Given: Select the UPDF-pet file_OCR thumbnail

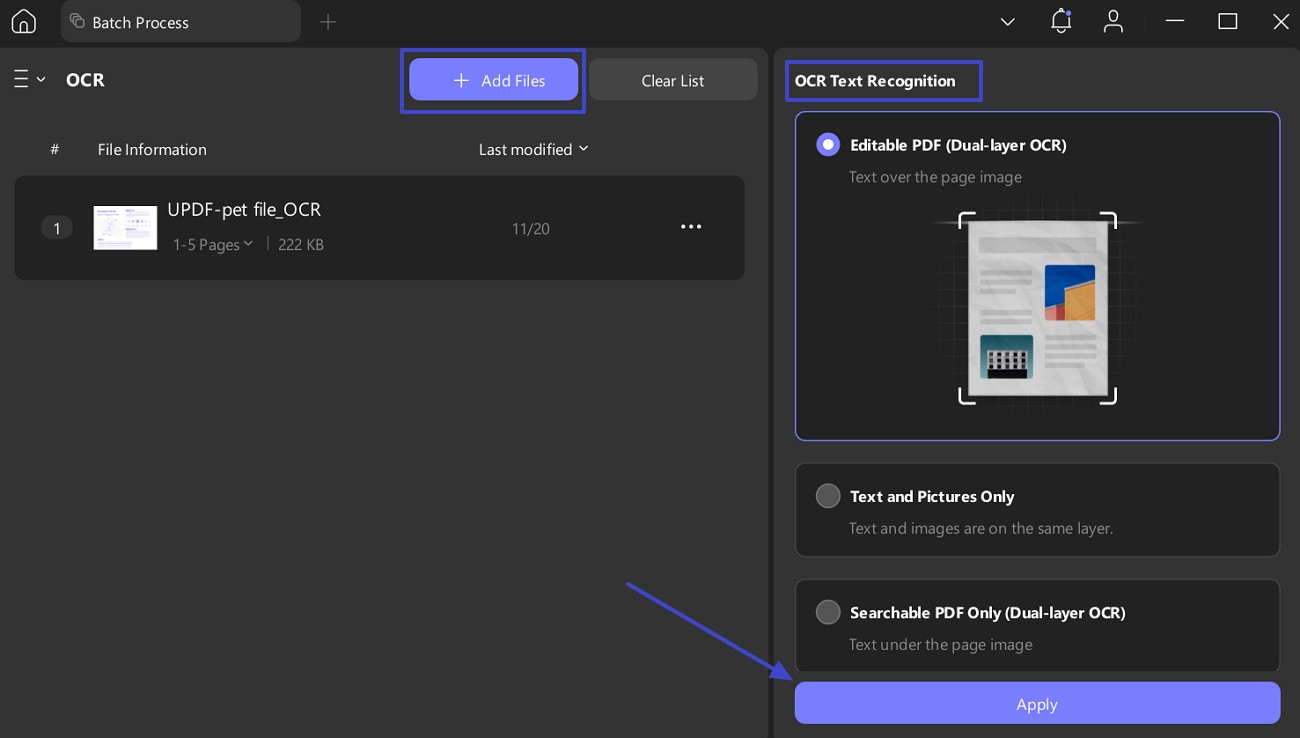Looking at the screenshot, I should pyautogui.click(x=125, y=228).
